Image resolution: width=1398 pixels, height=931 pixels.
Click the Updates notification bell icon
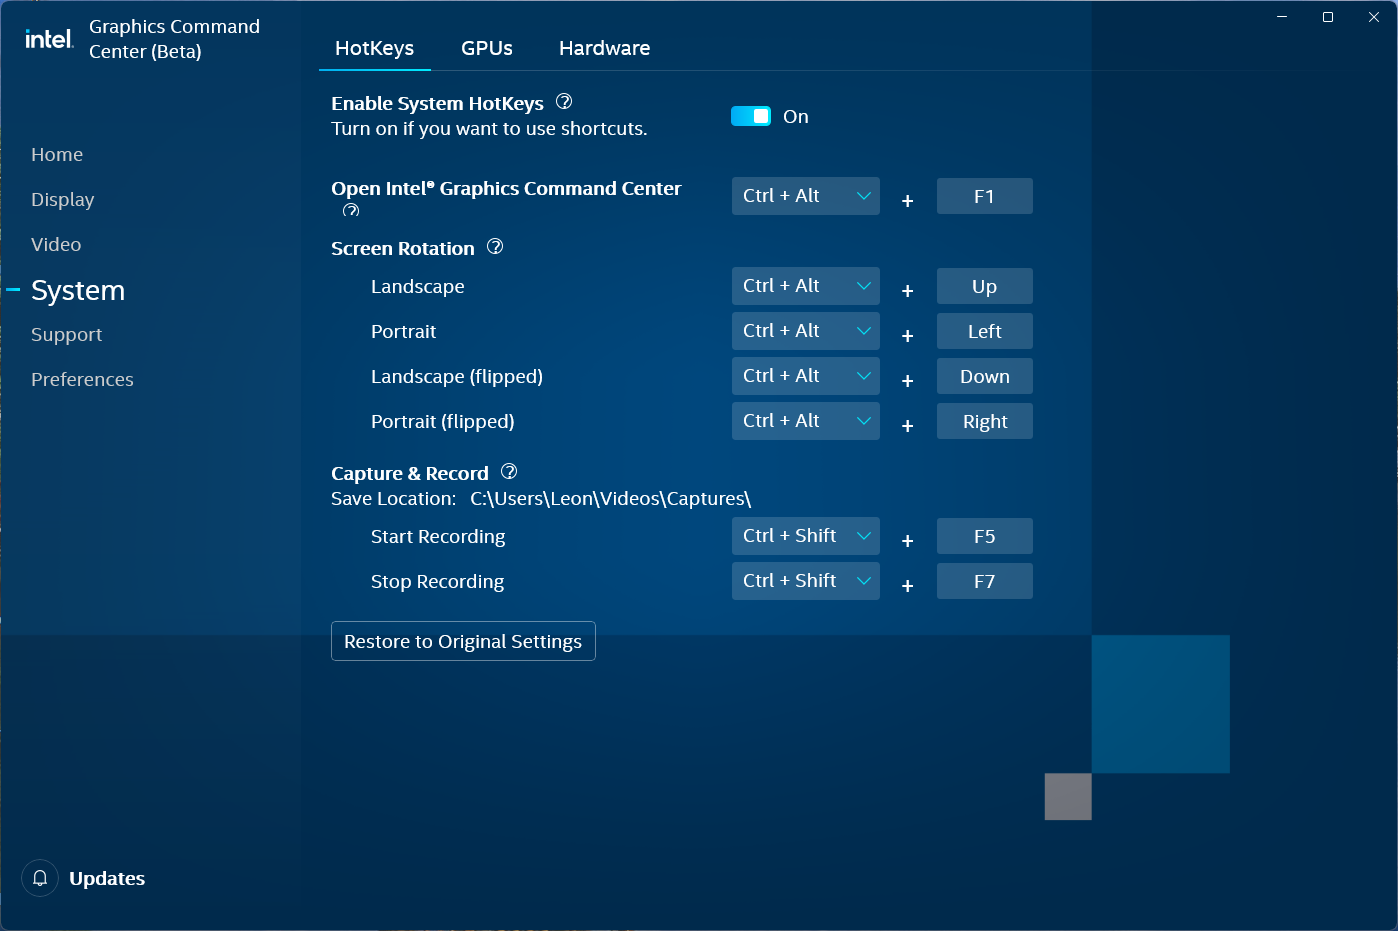coord(40,878)
